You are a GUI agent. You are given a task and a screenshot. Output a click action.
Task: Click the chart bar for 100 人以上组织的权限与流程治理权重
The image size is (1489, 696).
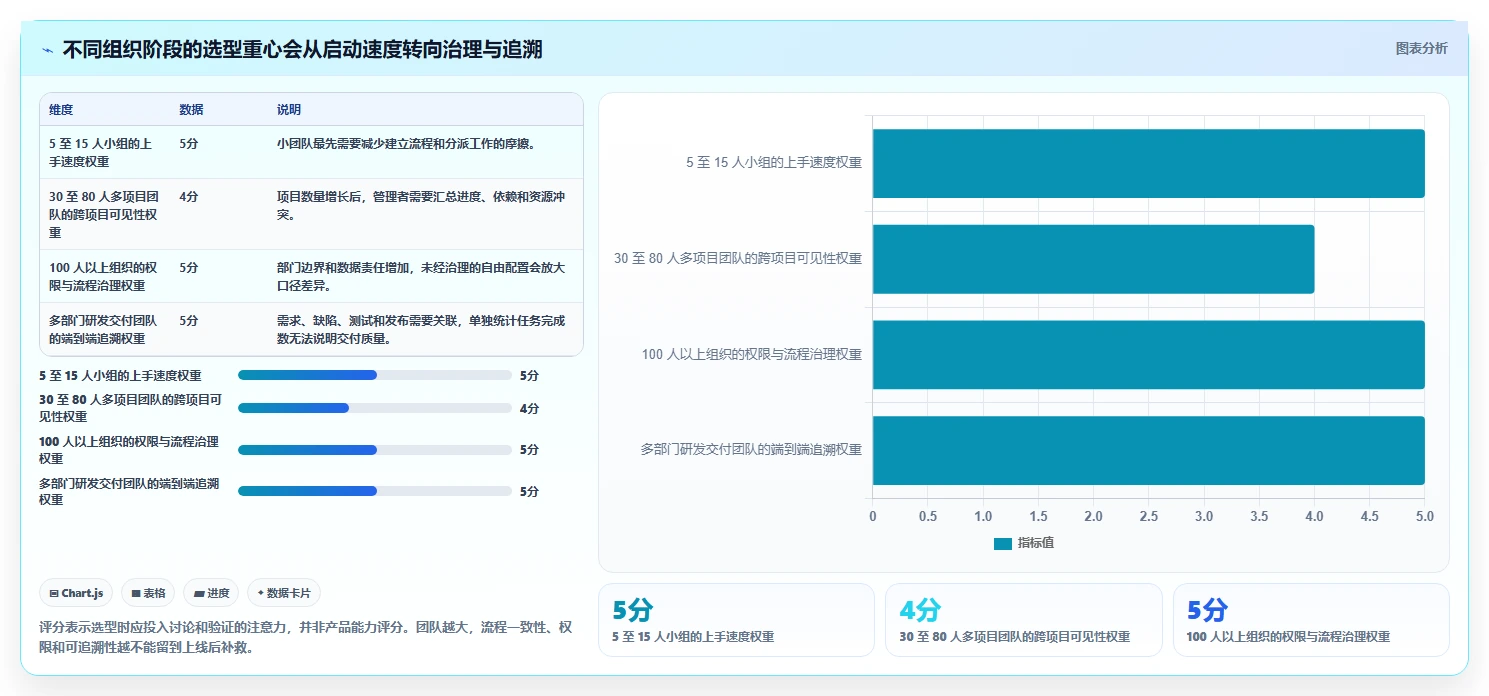pyautogui.click(x=1148, y=354)
